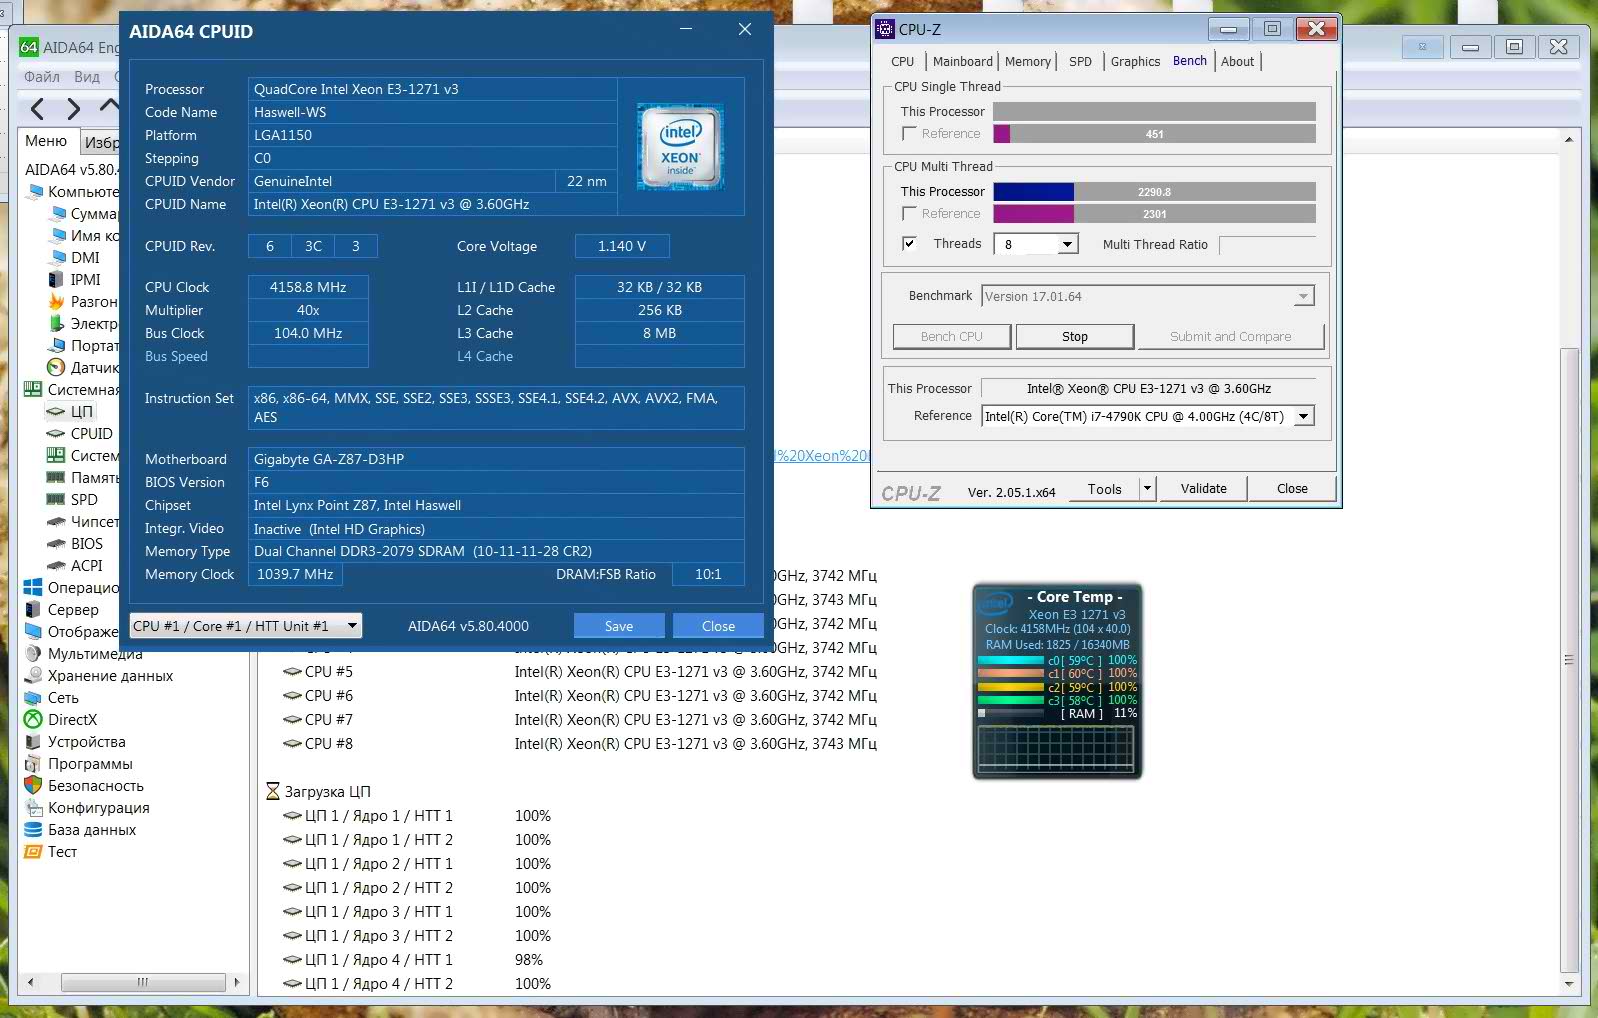Click the ACPI chip icon in tree
This screenshot has height=1018, width=1598.
point(56,565)
